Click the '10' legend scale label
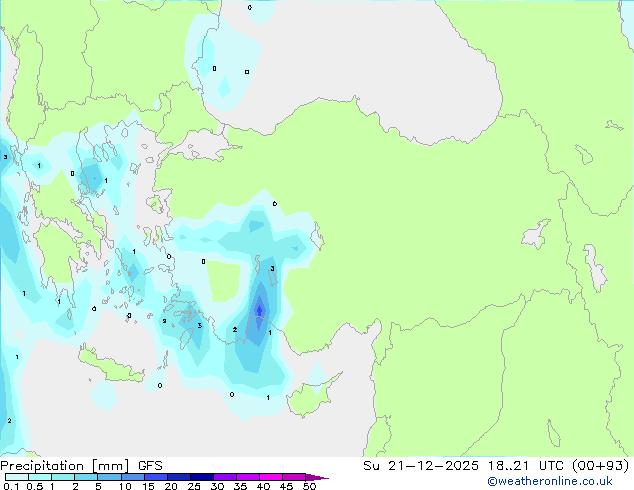 125,486
